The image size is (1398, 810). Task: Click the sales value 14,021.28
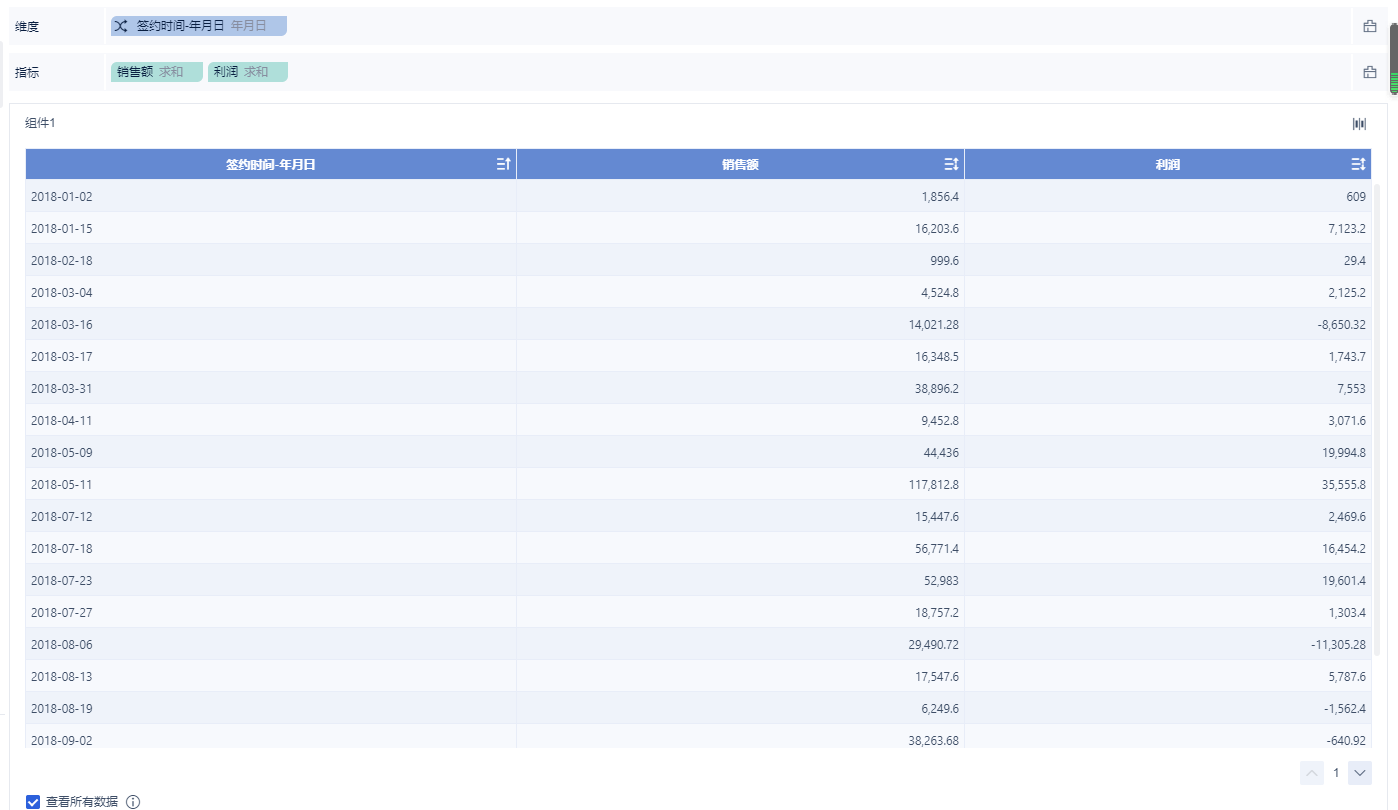[934, 324]
